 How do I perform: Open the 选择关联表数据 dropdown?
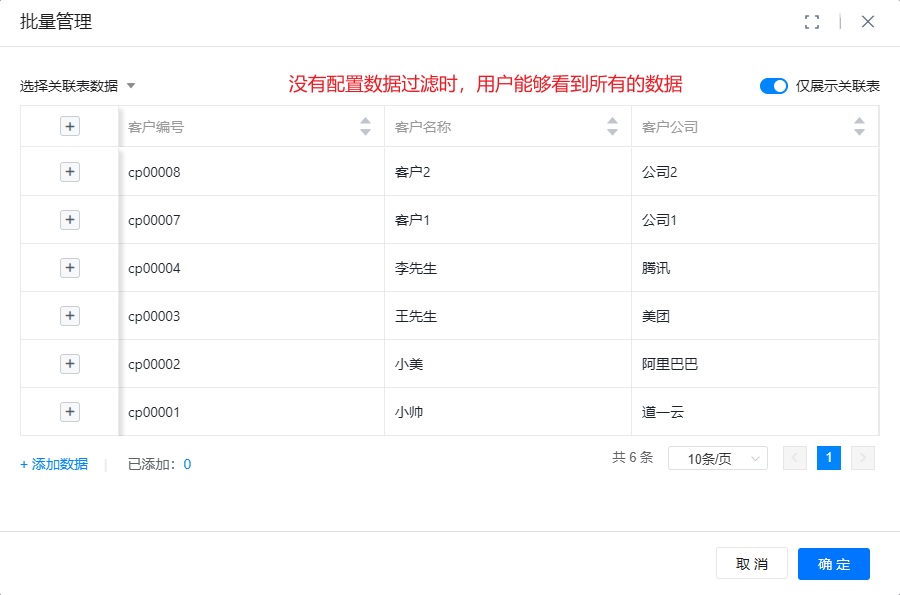[x=77, y=86]
